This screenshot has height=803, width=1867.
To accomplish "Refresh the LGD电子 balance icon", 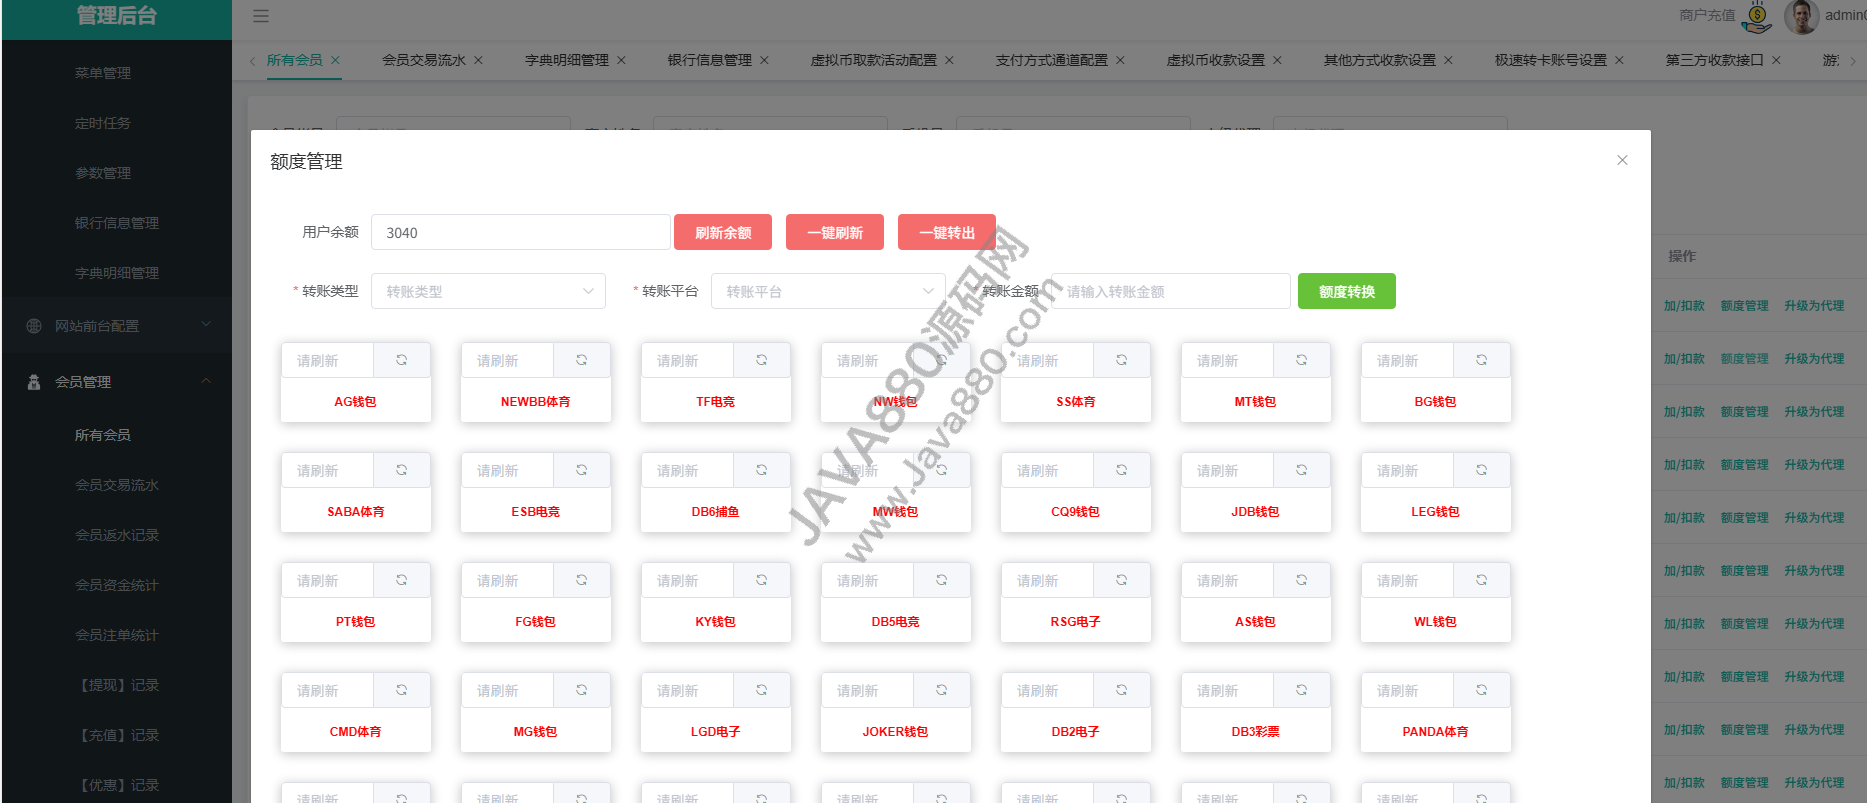I will (762, 690).
